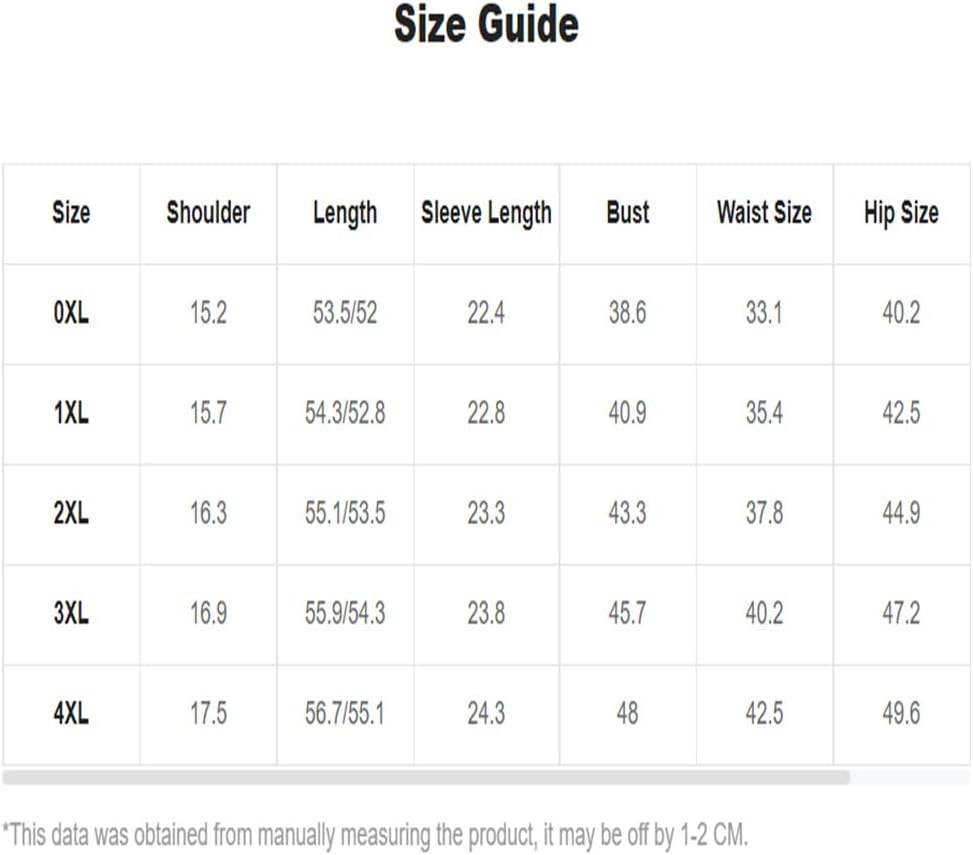Click the Hip Size column header
This screenshot has width=973, height=855.
coord(901,213)
